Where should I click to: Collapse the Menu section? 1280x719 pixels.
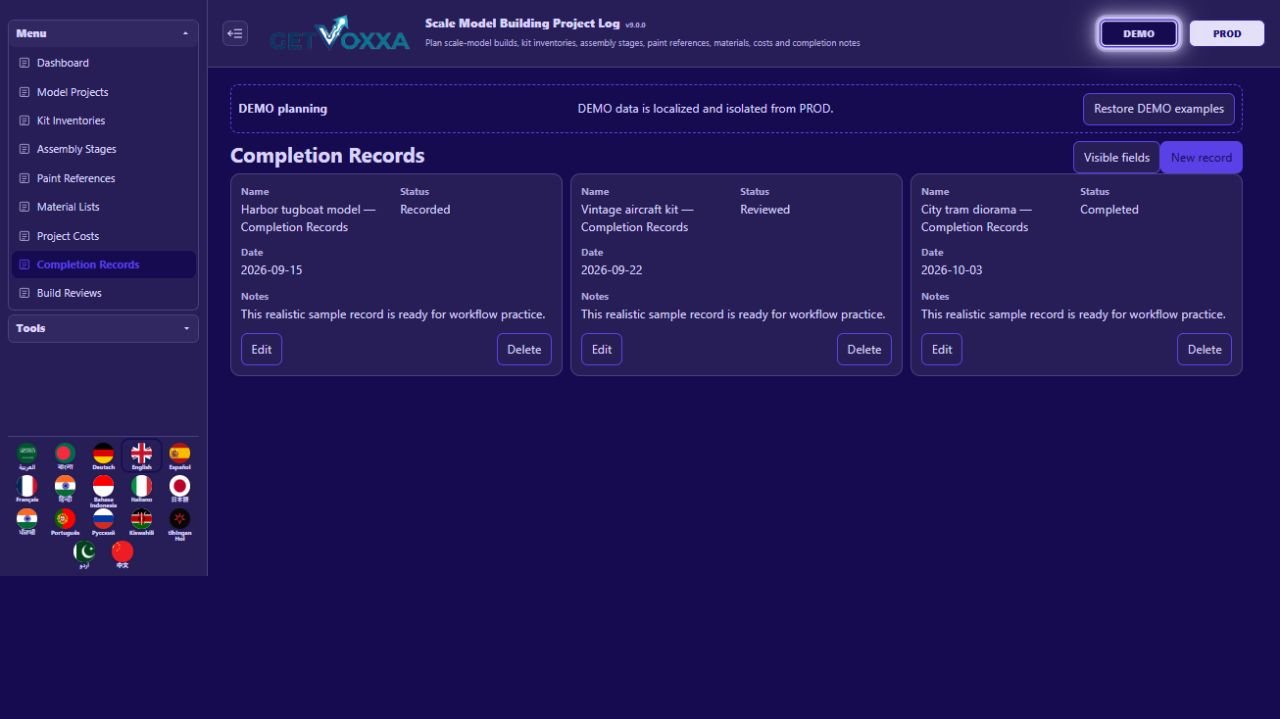tap(103, 33)
